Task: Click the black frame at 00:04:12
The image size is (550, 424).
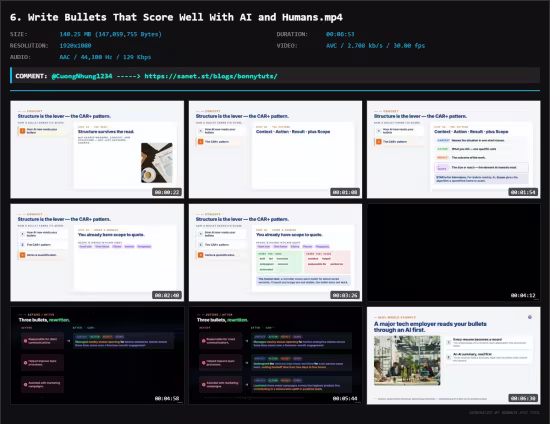Action: 454,253
